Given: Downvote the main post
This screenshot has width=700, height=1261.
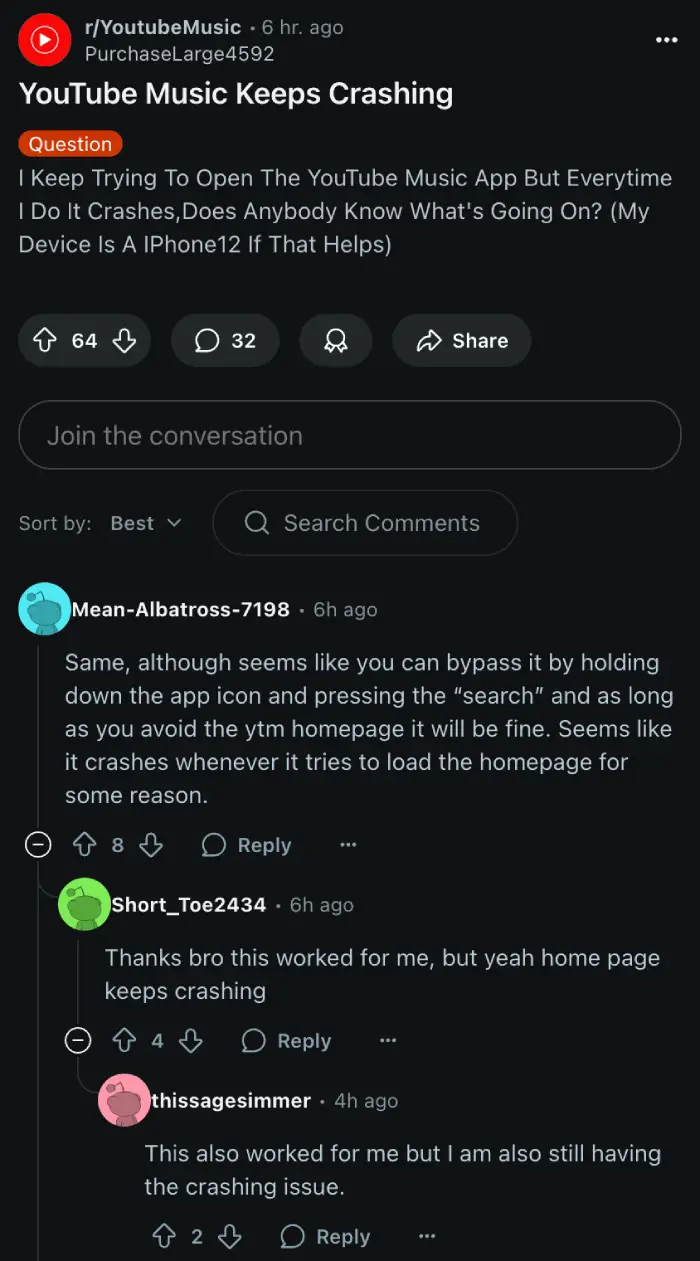Looking at the screenshot, I should 125,341.
